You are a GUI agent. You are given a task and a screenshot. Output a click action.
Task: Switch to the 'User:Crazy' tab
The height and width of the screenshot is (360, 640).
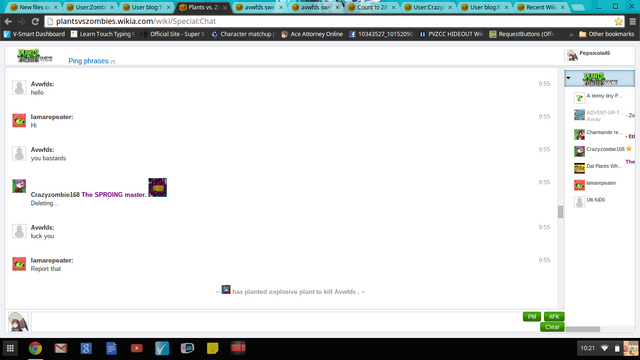coord(429,7)
